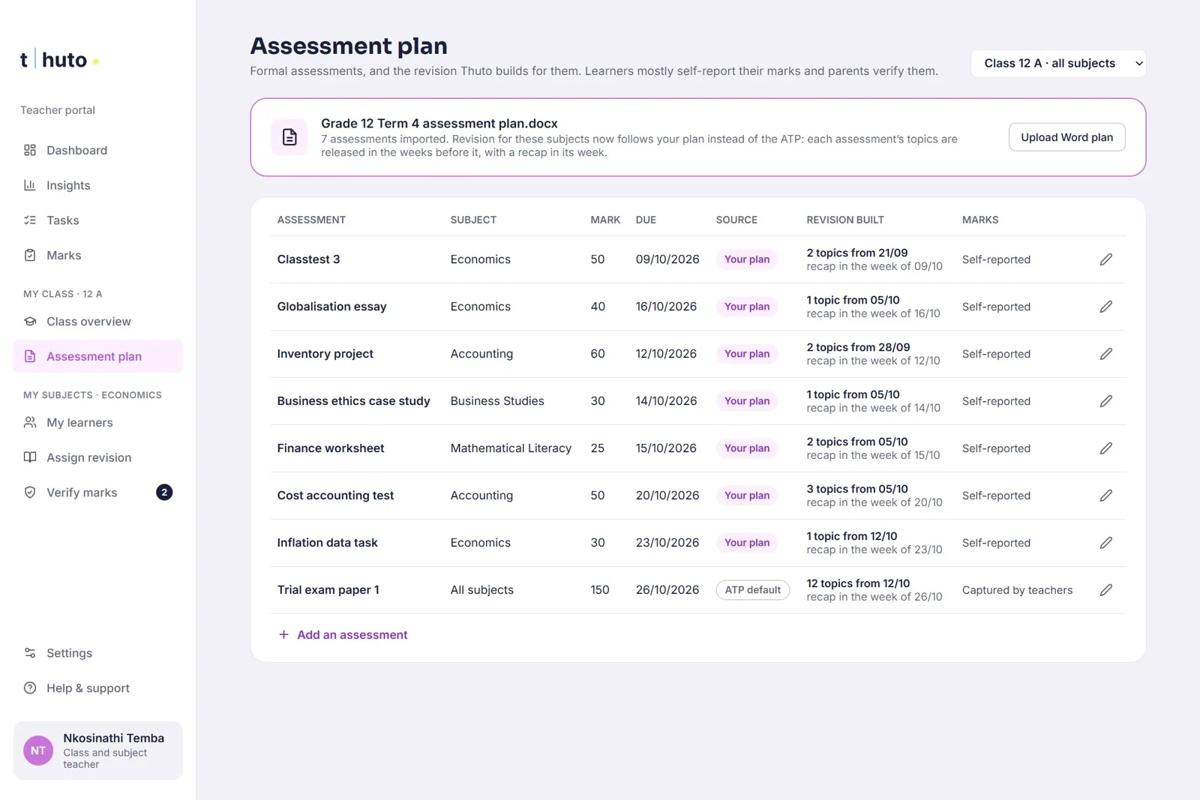Click the My learners people icon

[30, 422]
